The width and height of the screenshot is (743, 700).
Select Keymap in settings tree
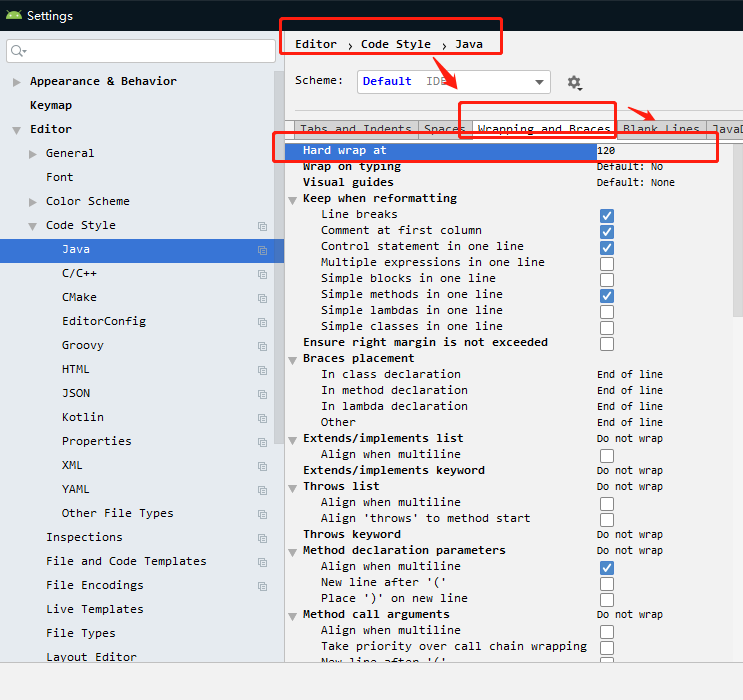pyautogui.click(x=51, y=105)
